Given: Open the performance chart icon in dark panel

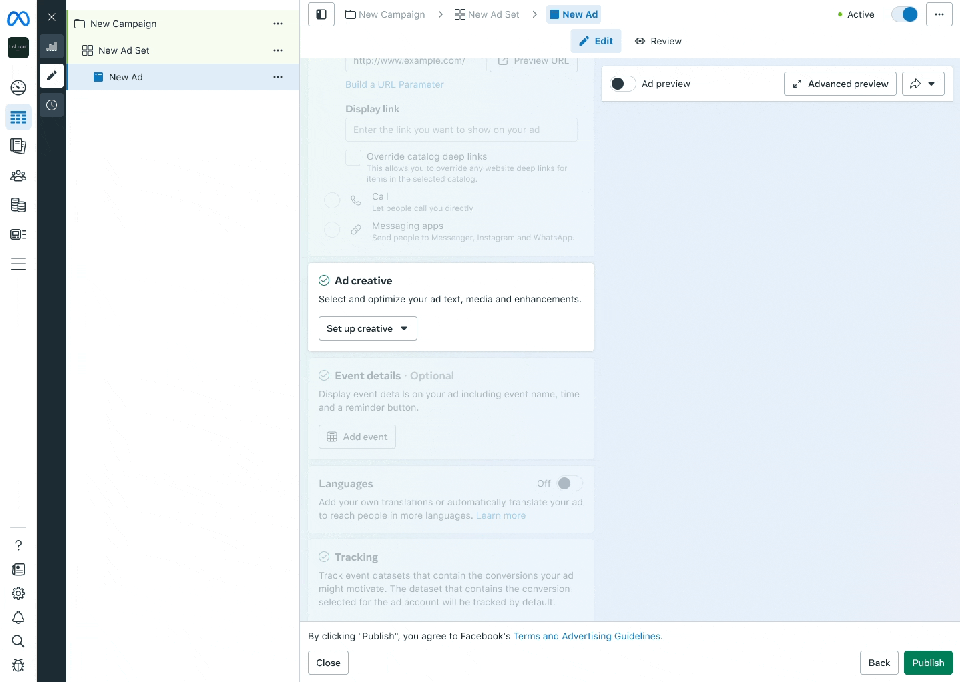Looking at the screenshot, I should 52,47.
